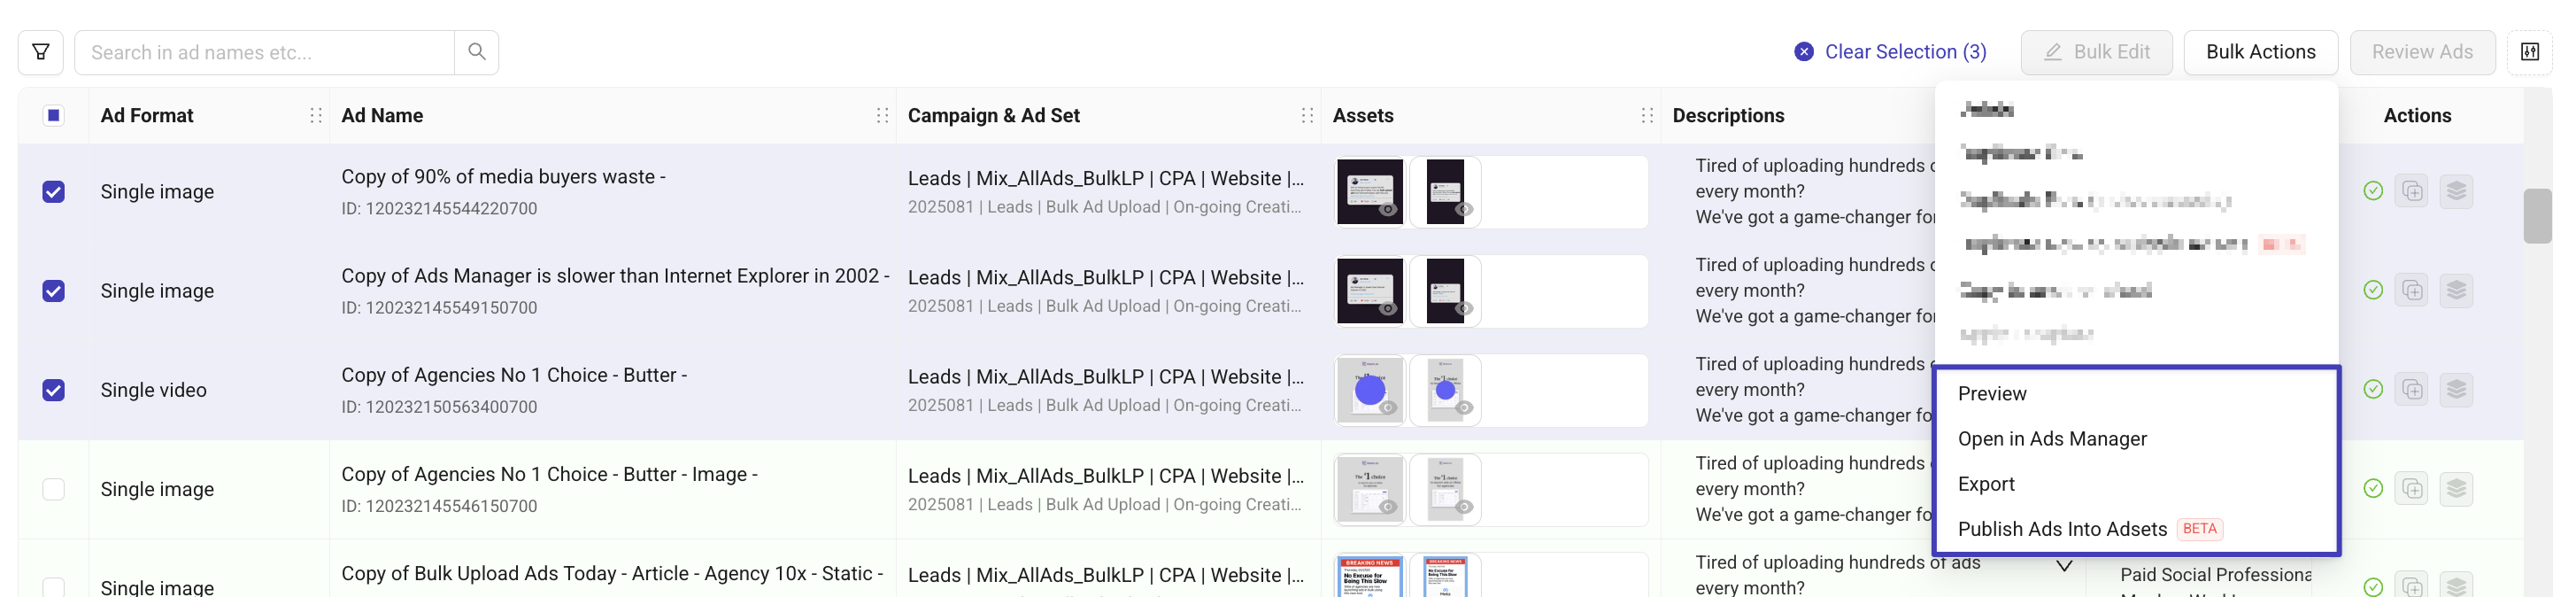This screenshot has width=2576, height=597.
Task: Click the green check status icon in the third row
Action: [x=2373, y=389]
